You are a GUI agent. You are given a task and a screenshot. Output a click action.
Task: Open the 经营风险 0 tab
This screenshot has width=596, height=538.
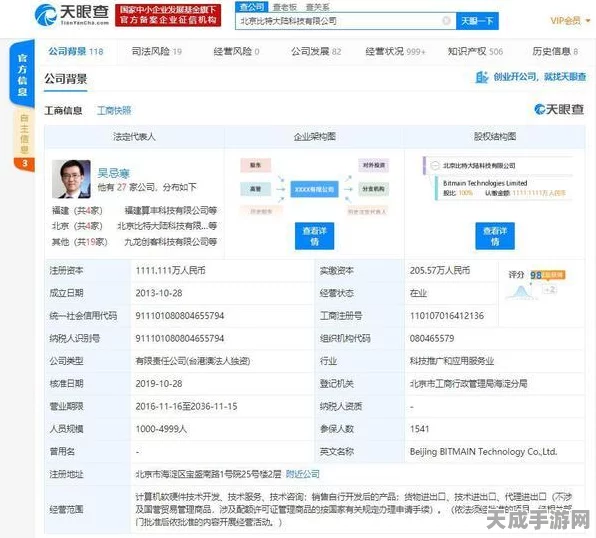click(x=236, y=51)
